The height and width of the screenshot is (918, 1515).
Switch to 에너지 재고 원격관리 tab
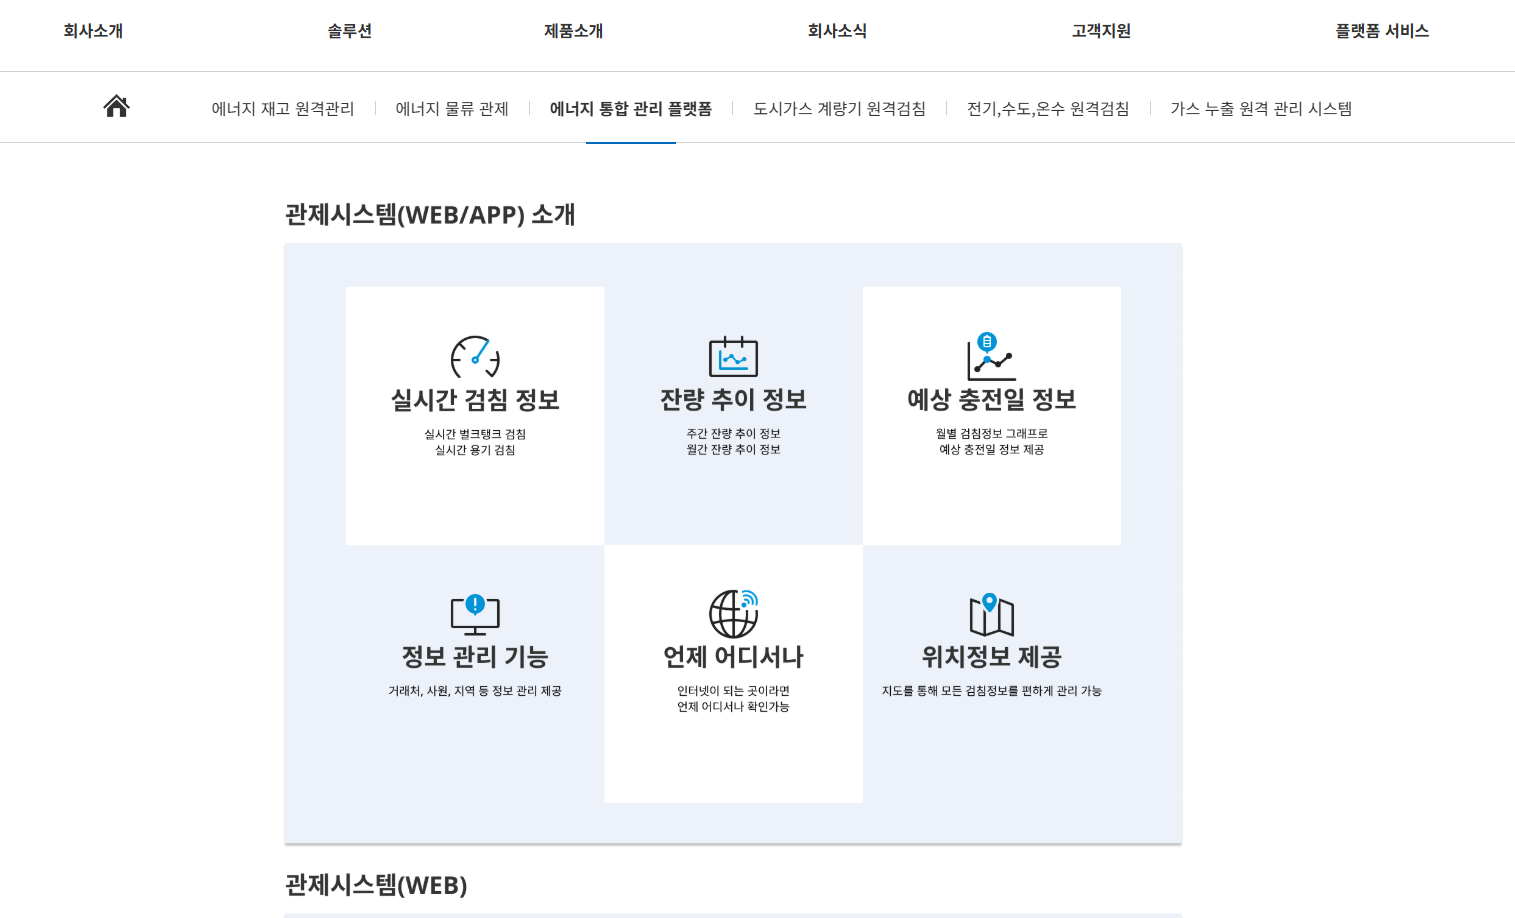(x=283, y=108)
